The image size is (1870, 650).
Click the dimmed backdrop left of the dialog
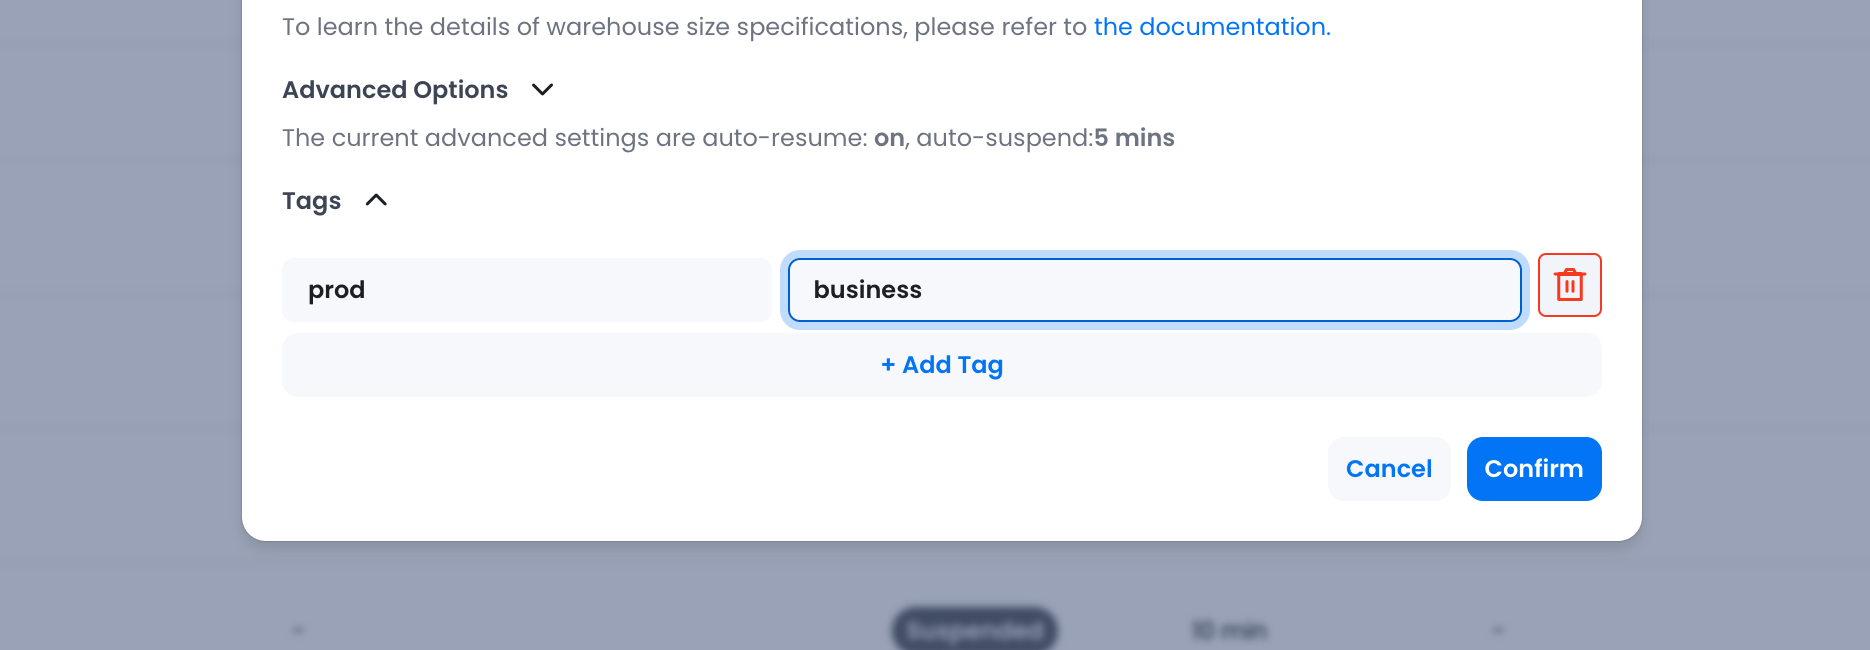(x=120, y=300)
